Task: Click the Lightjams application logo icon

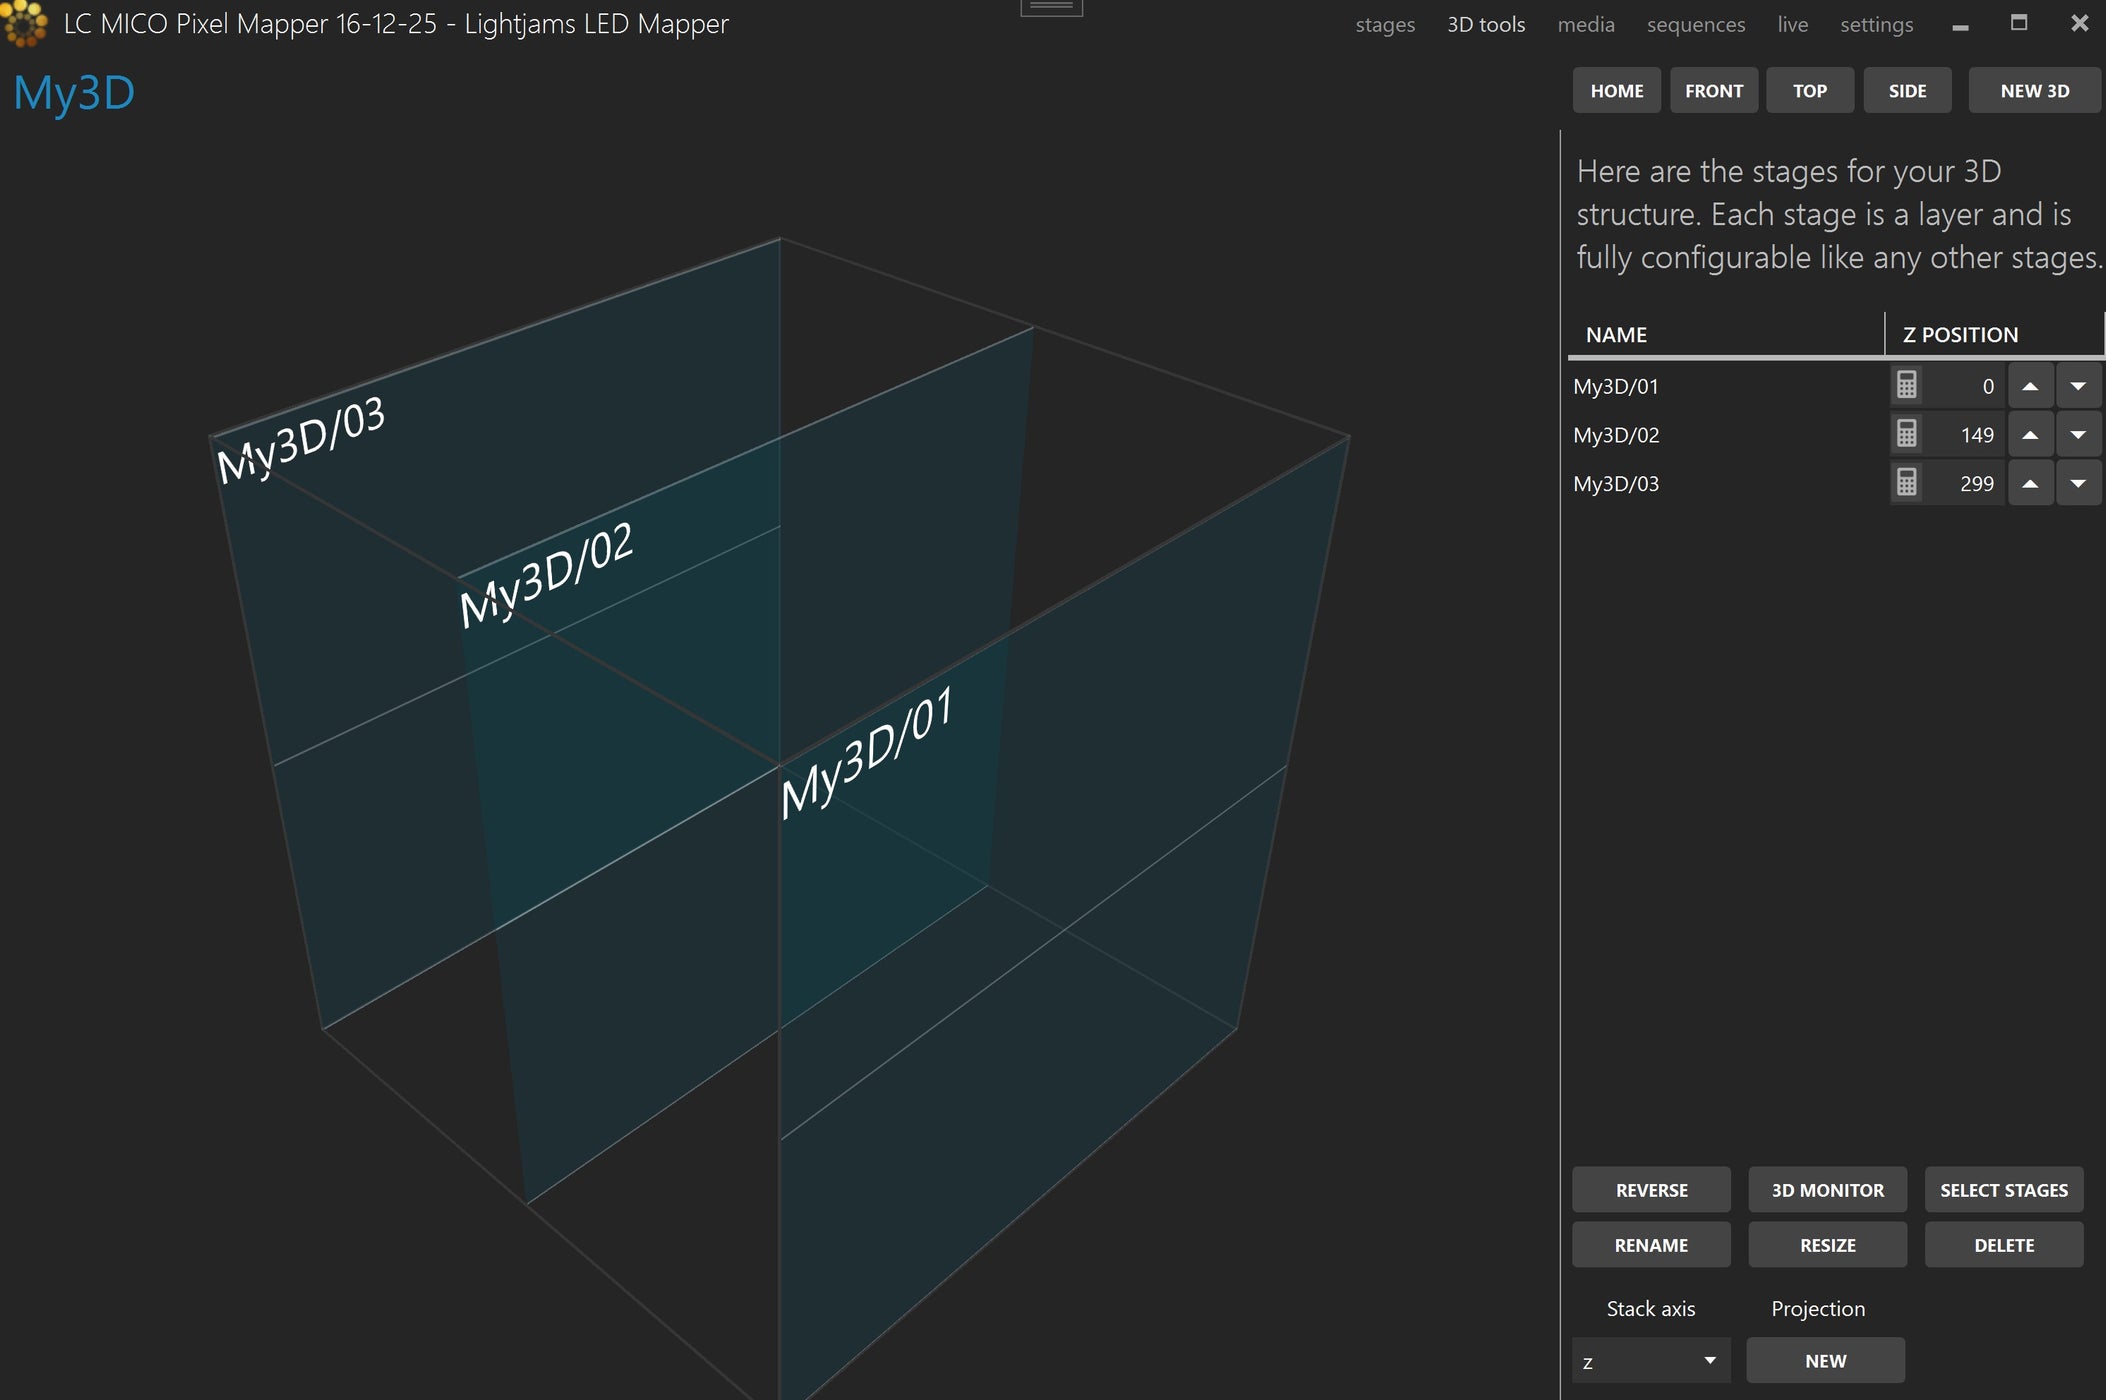Action: point(24,23)
